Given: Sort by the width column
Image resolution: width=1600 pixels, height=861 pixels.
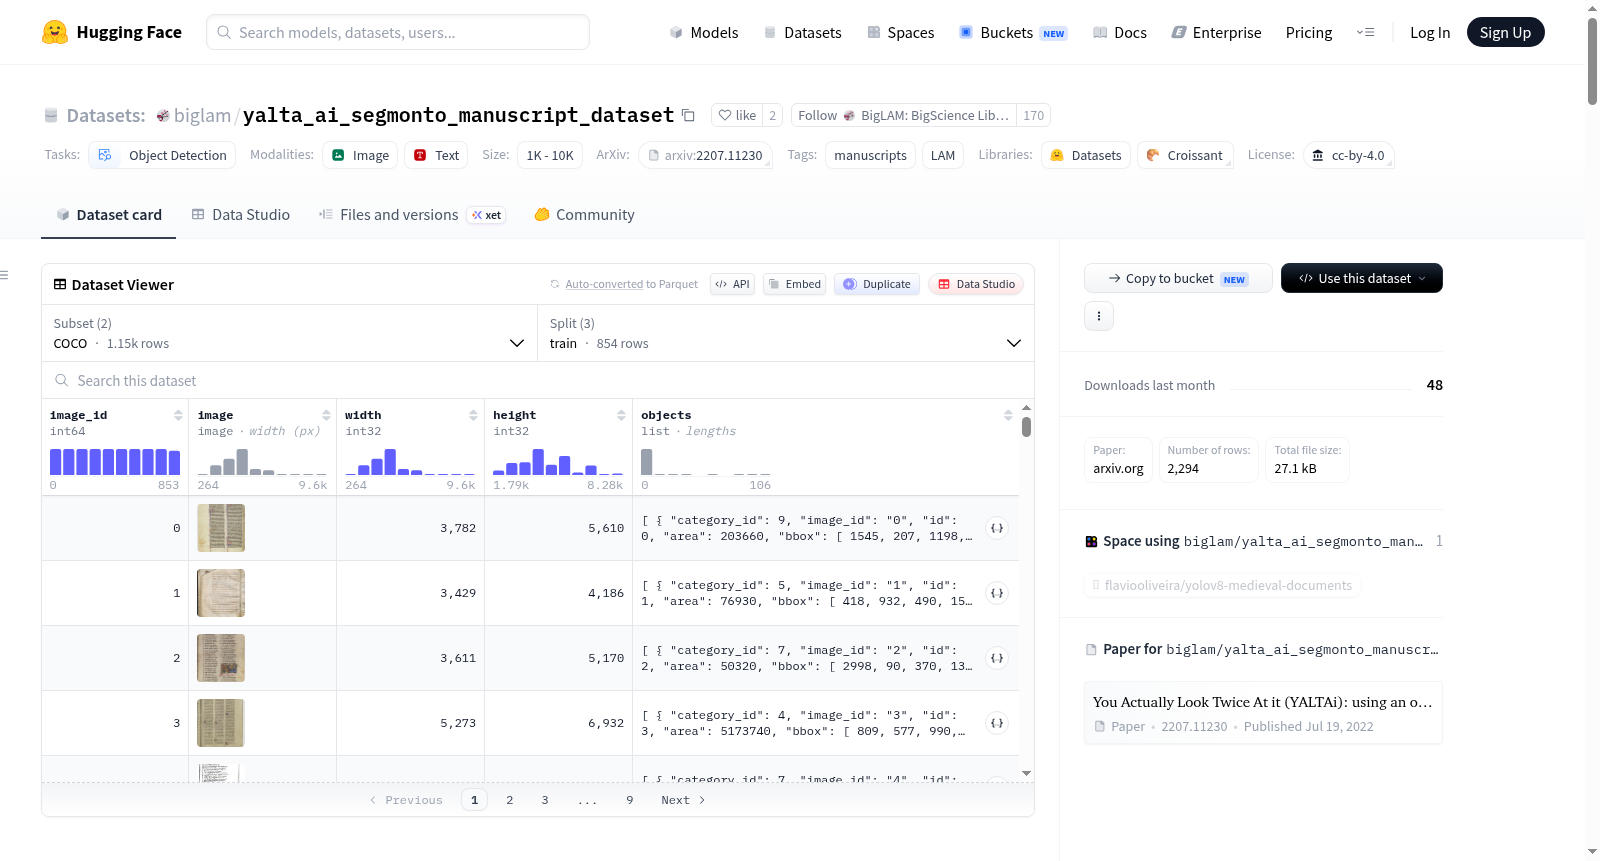Looking at the screenshot, I should pyautogui.click(x=473, y=415).
